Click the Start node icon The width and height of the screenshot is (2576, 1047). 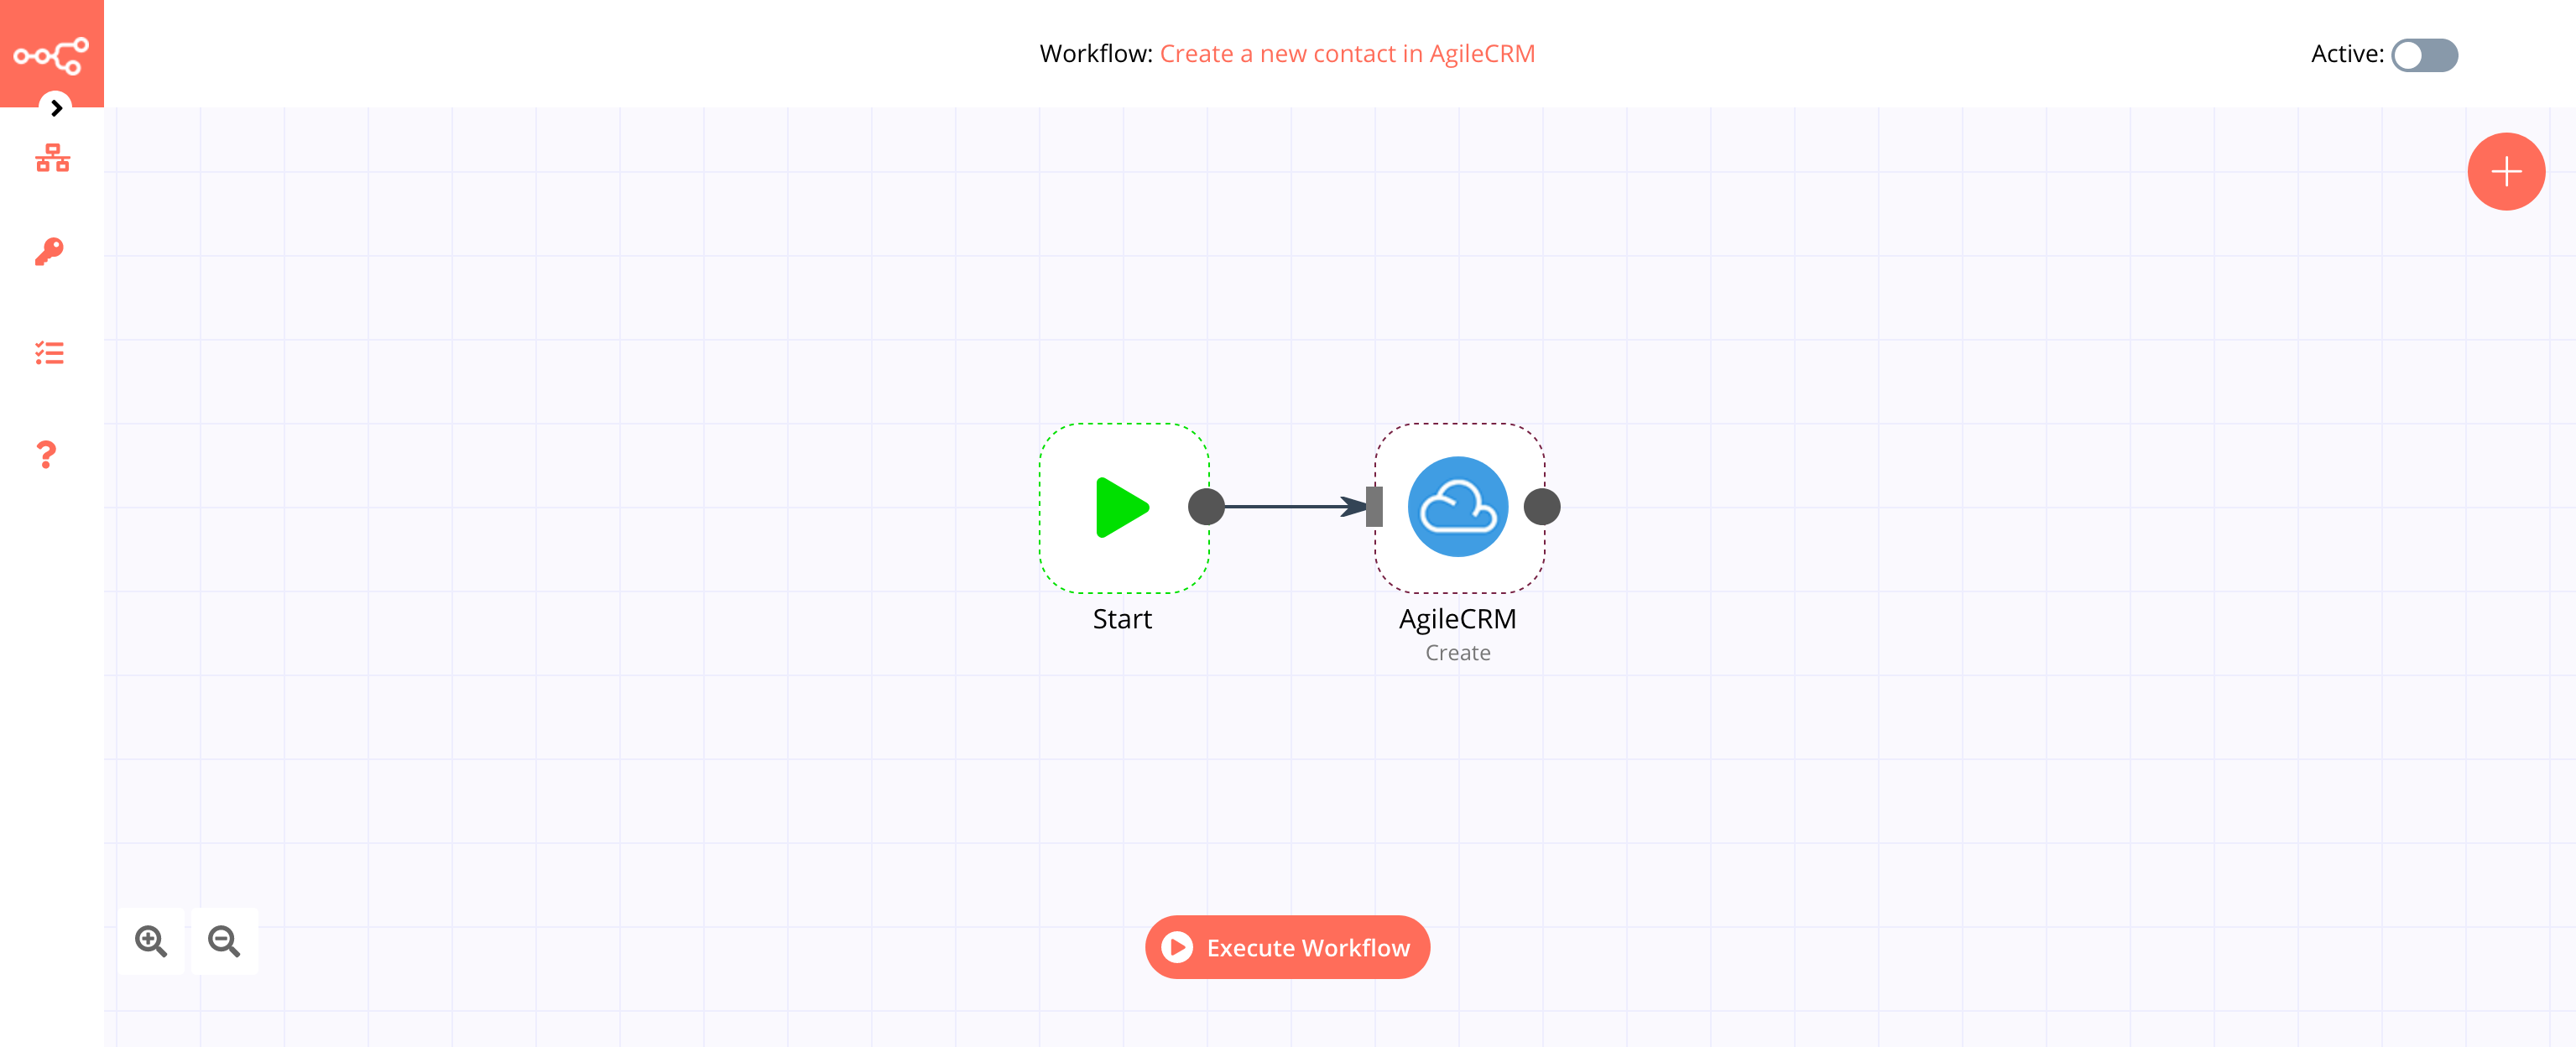coord(1122,508)
